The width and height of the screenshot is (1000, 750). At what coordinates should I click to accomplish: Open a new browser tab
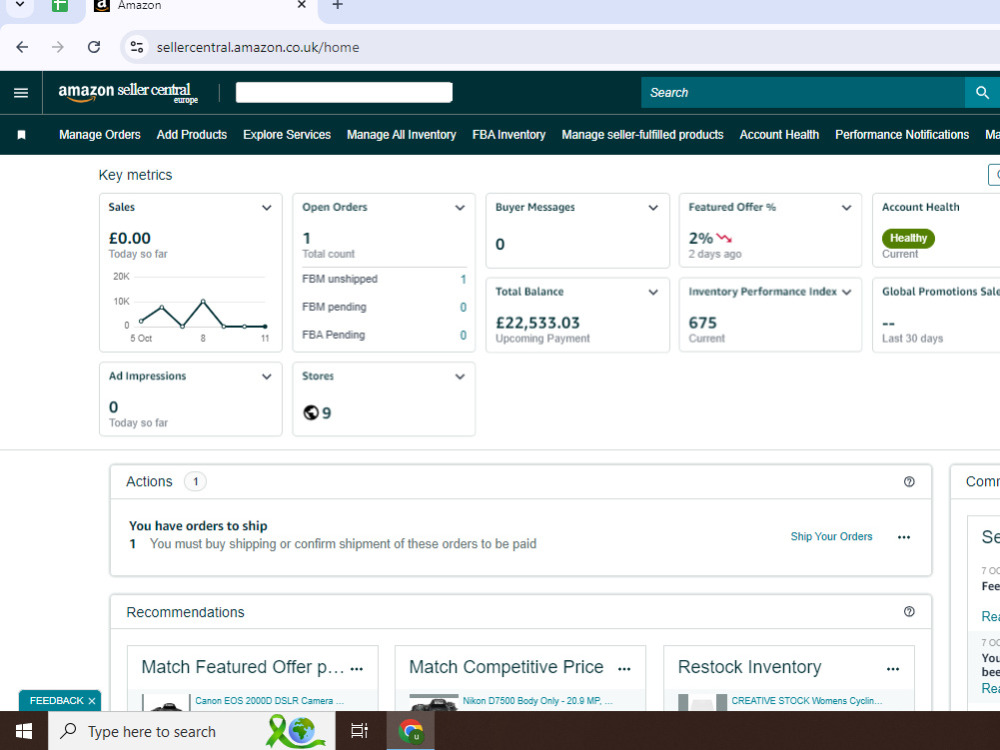tap(338, 6)
